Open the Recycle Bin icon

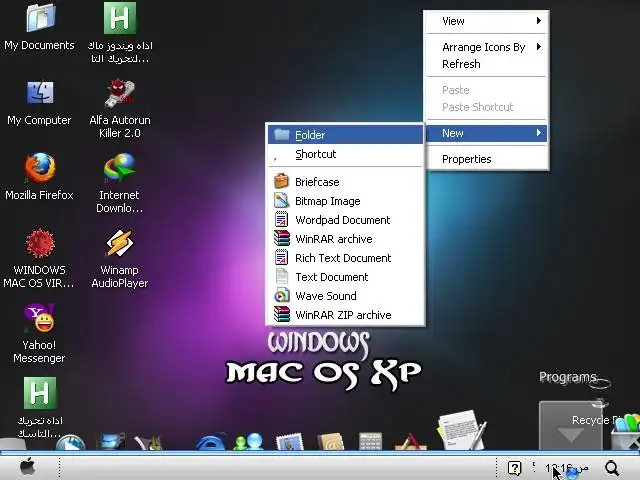[x=625, y=433]
